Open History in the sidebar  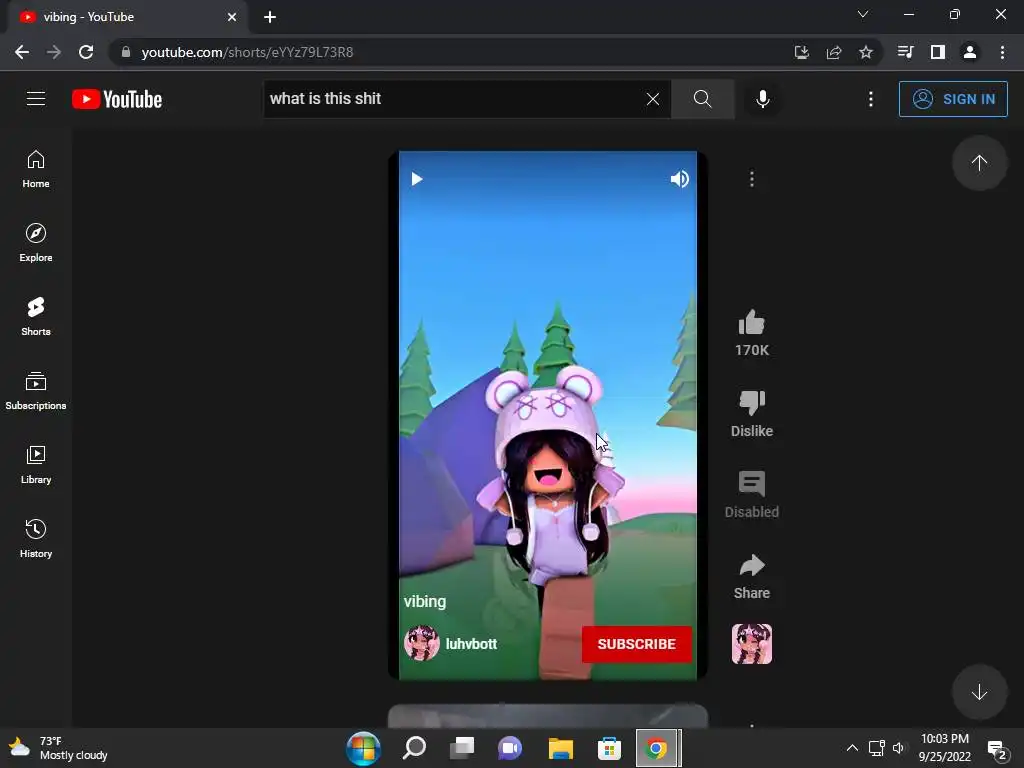(x=36, y=539)
